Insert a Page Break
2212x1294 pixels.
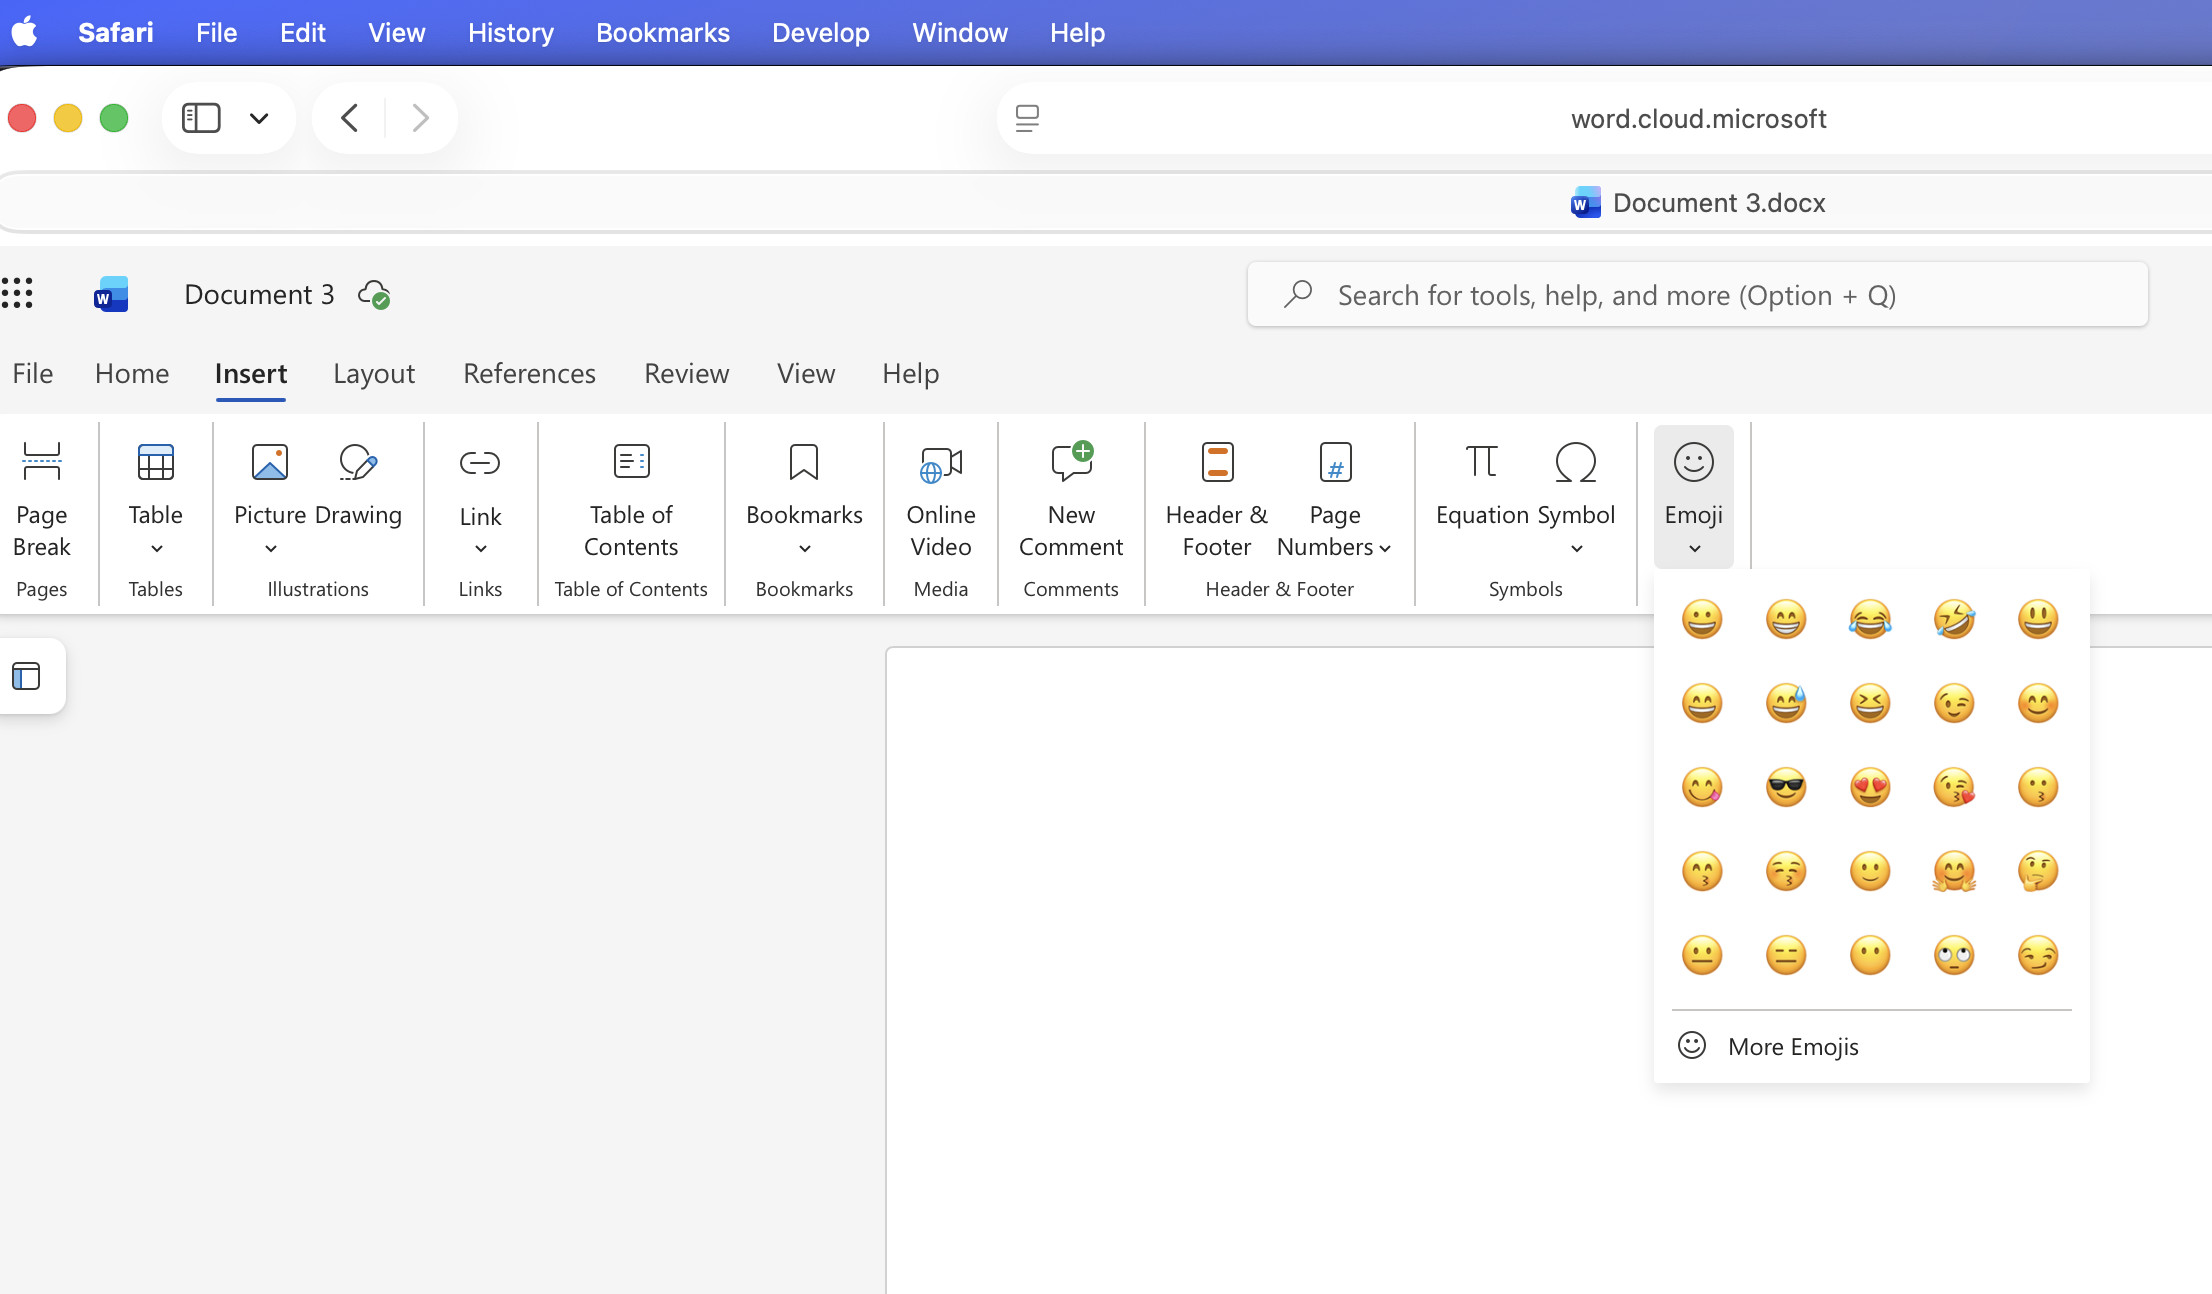pyautogui.click(x=41, y=500)
